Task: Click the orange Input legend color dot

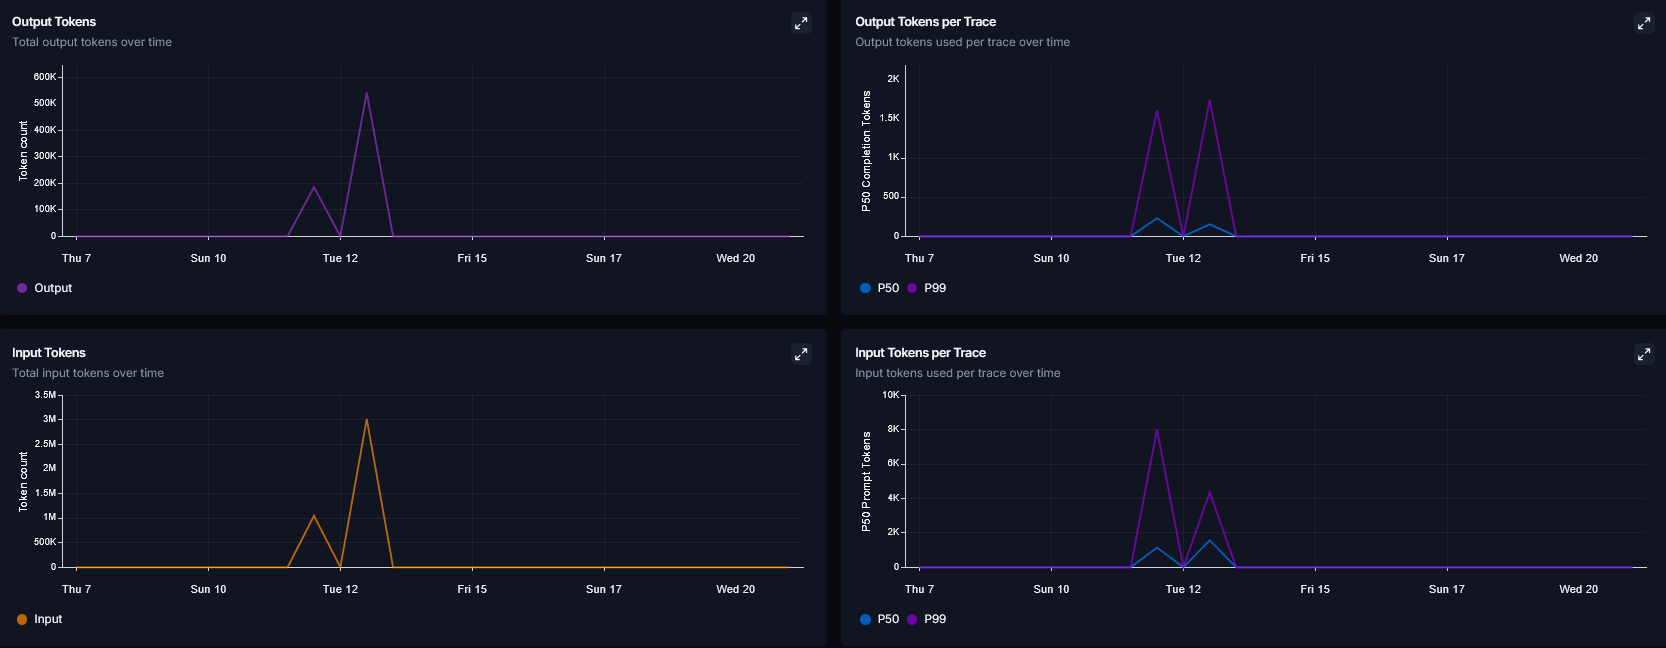Action: (22, 619)
